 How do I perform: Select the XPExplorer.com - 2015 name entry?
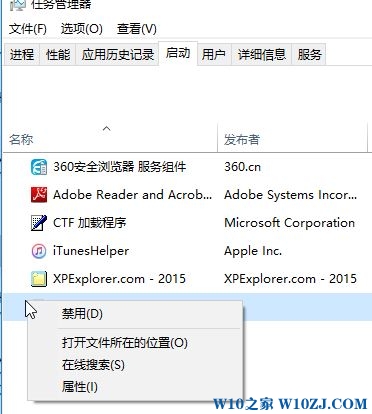pyautogui.click(x=119, y=279)
